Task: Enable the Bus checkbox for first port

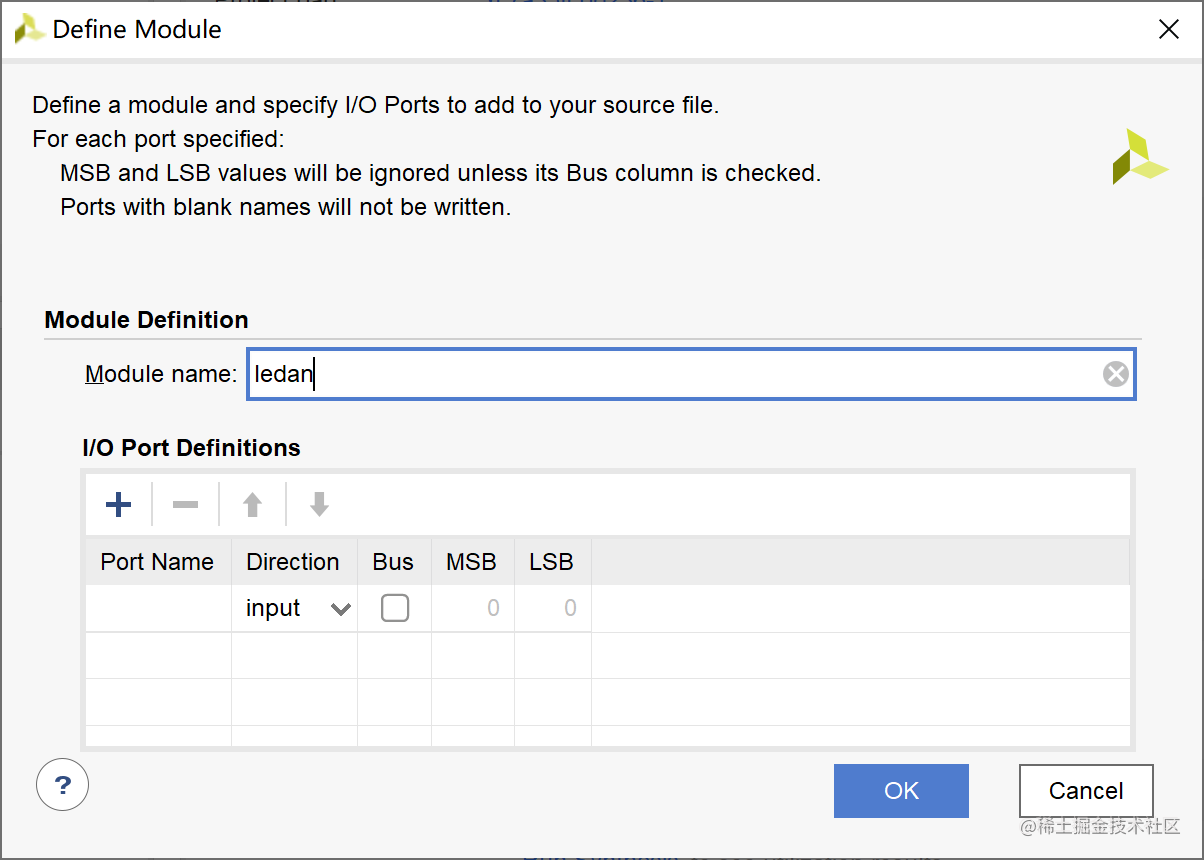Action: point(395,608)
